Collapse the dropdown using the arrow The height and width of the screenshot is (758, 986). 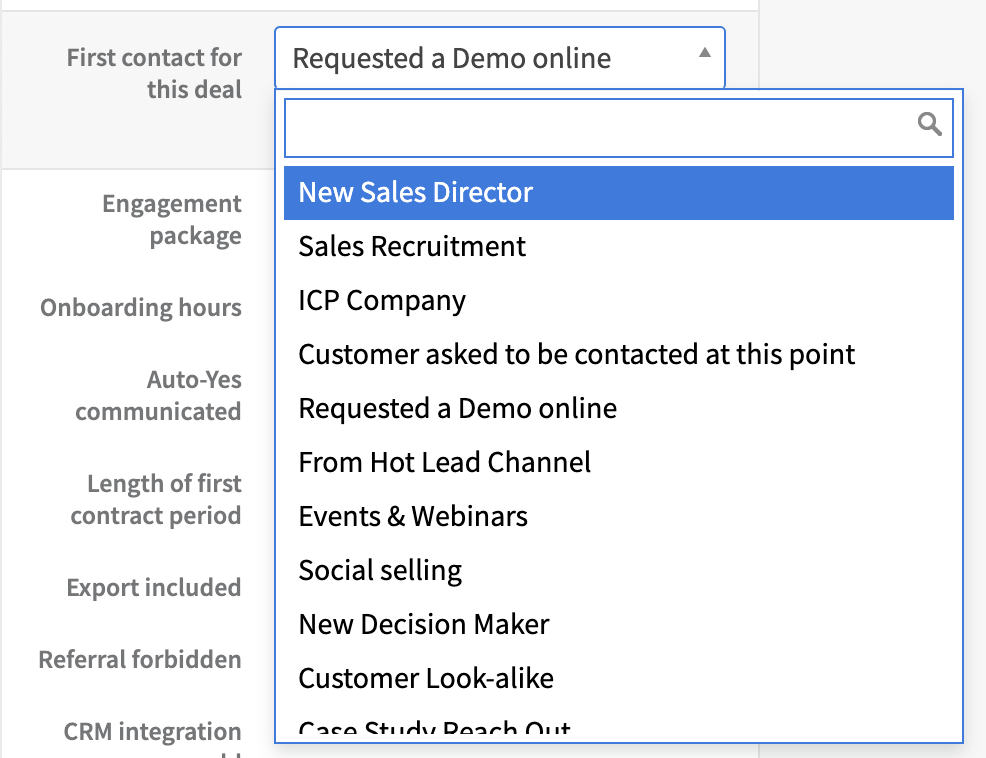(x=705, y=53)
